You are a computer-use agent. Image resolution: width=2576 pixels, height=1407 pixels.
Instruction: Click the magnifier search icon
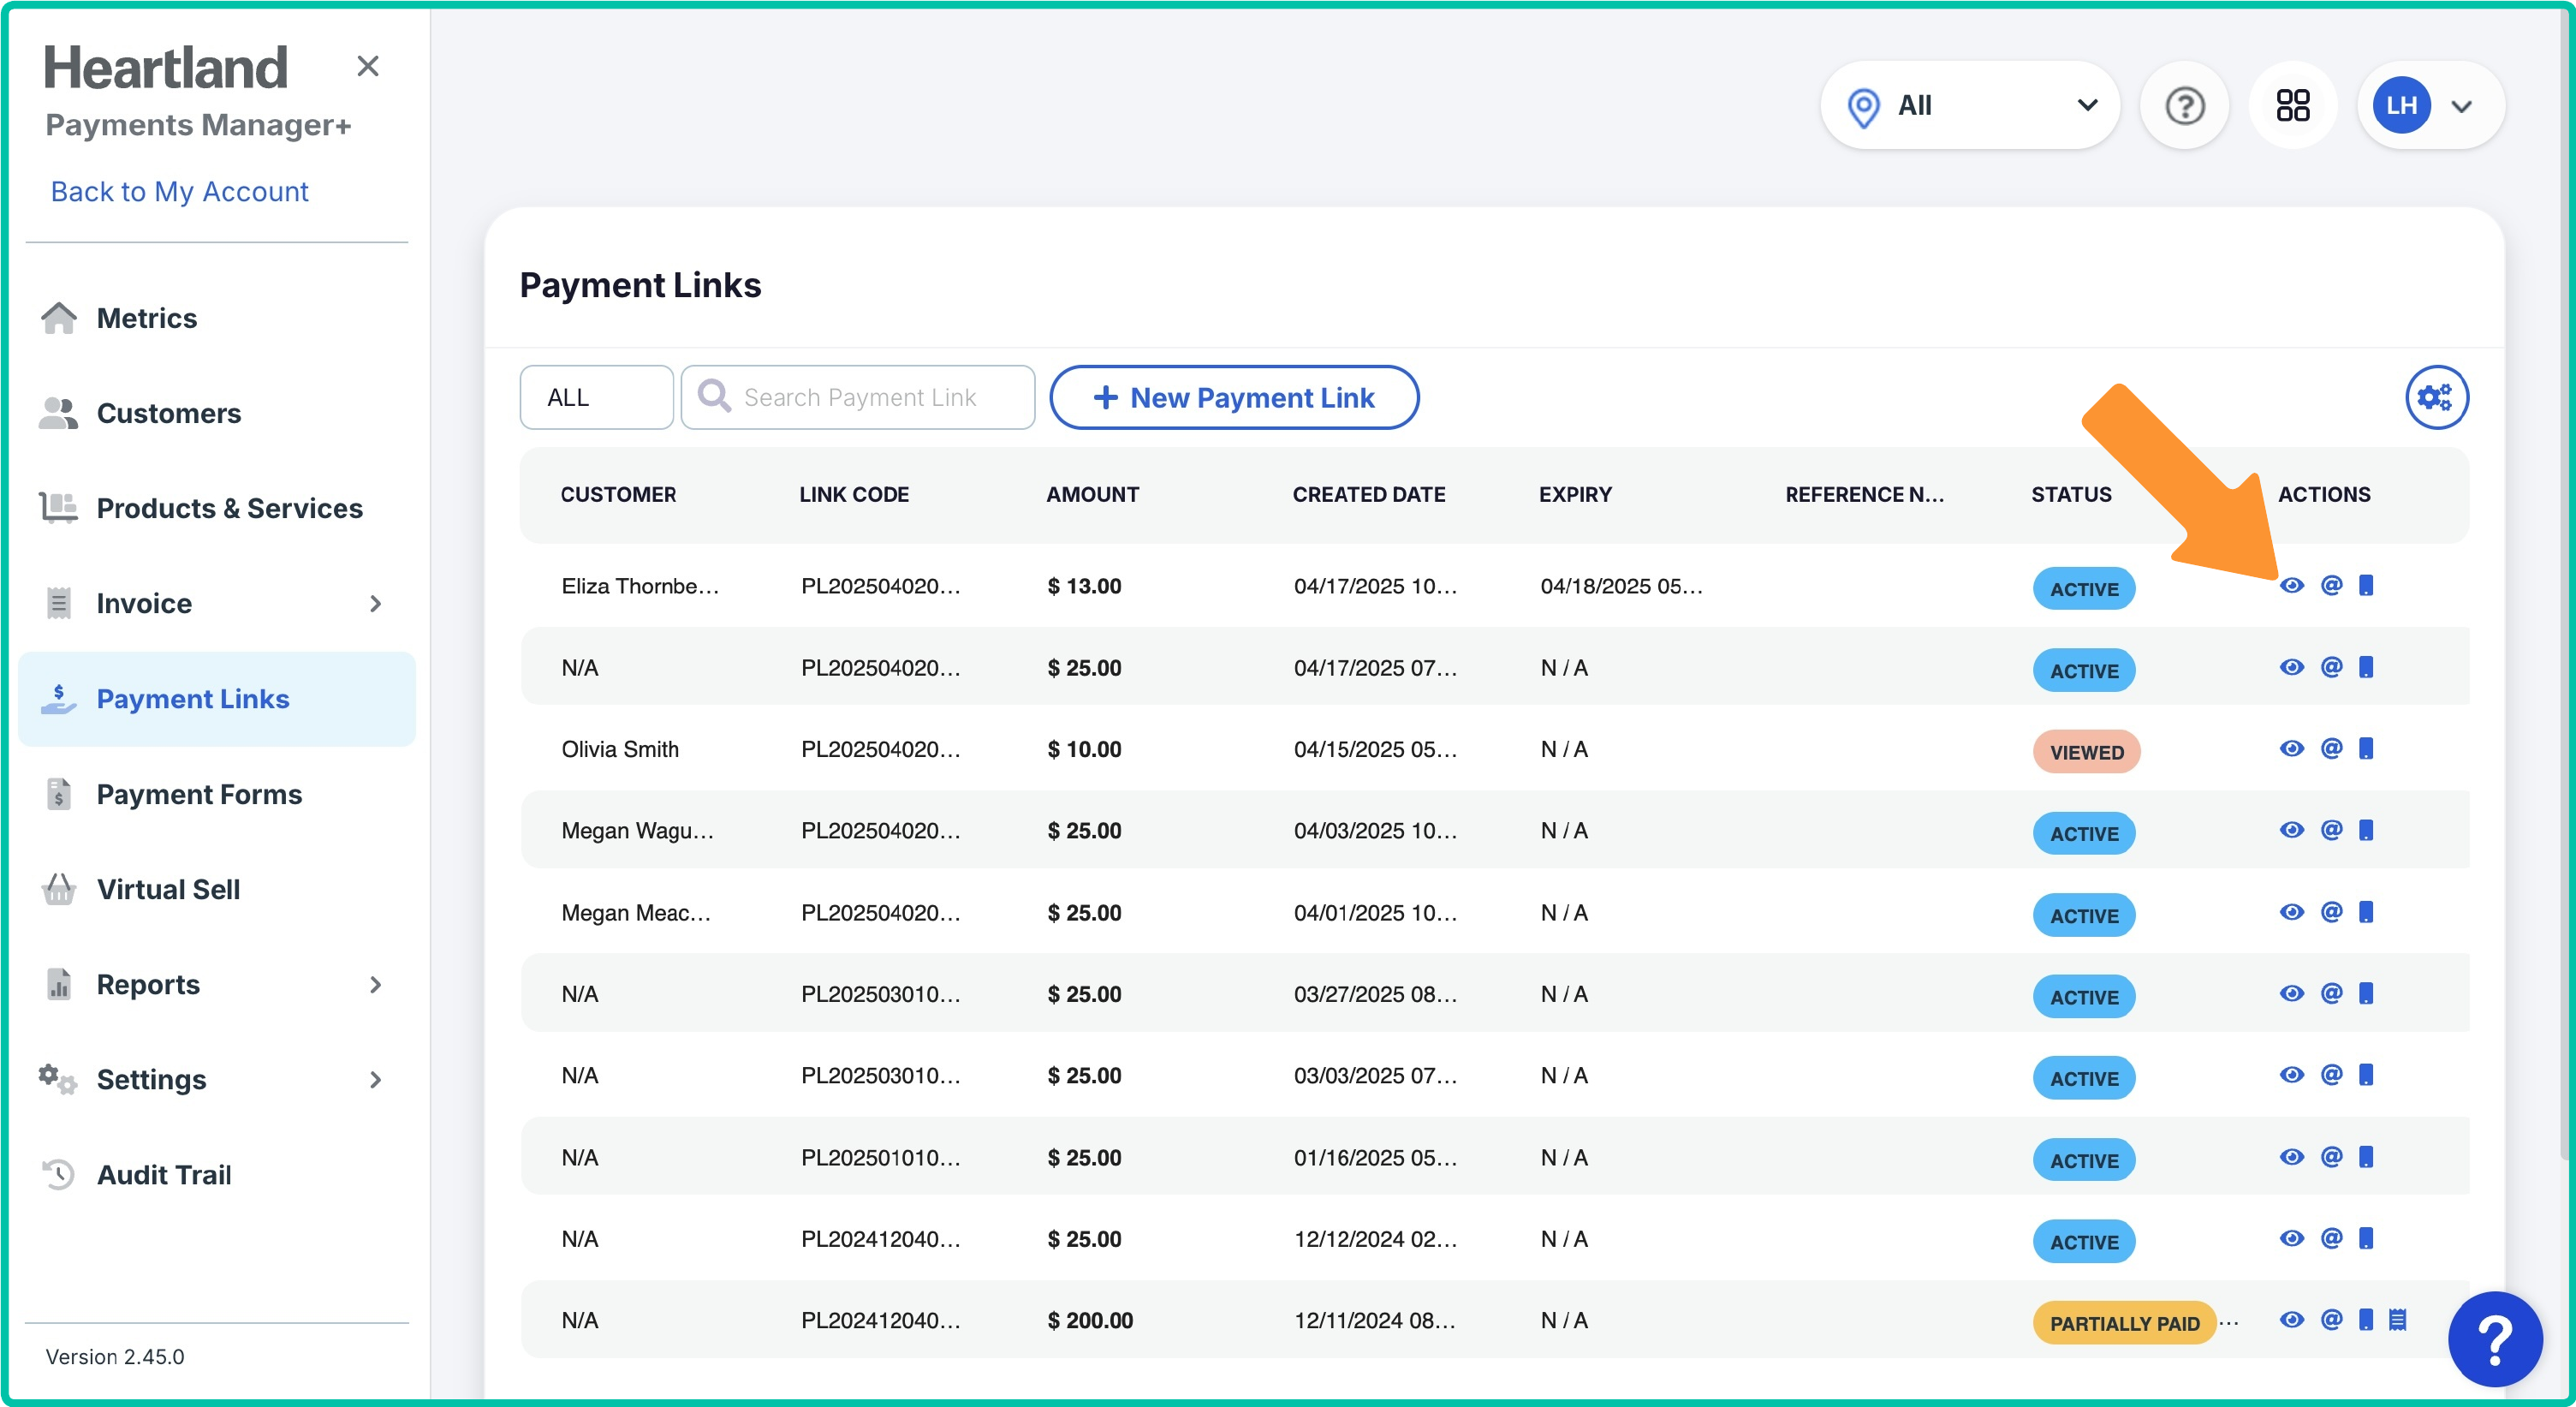pyautogui.click(x=713, y=396)
